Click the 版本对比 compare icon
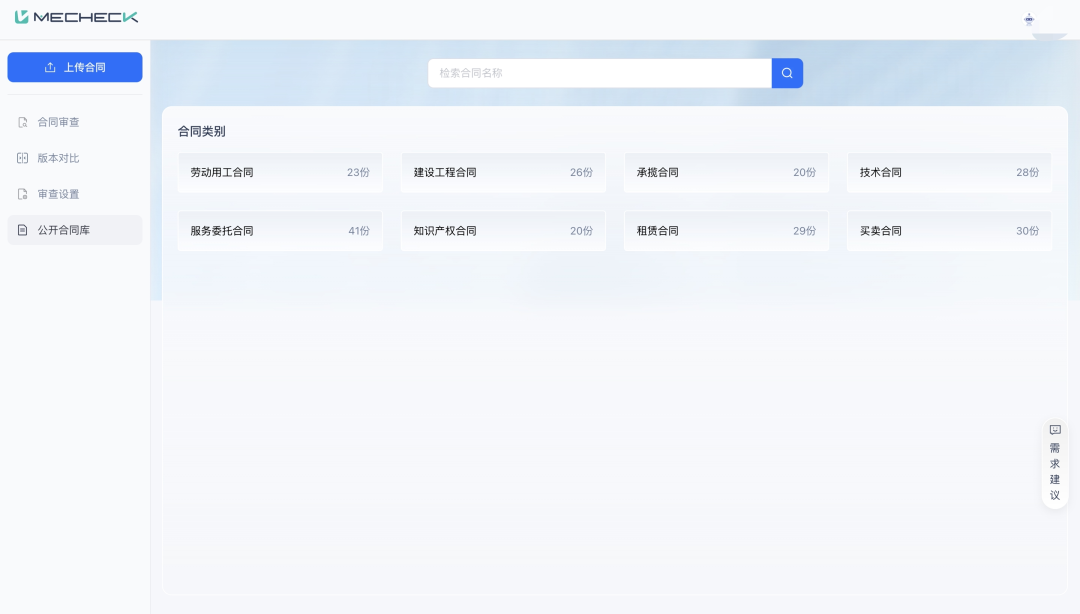 click(x=23, y=158)
